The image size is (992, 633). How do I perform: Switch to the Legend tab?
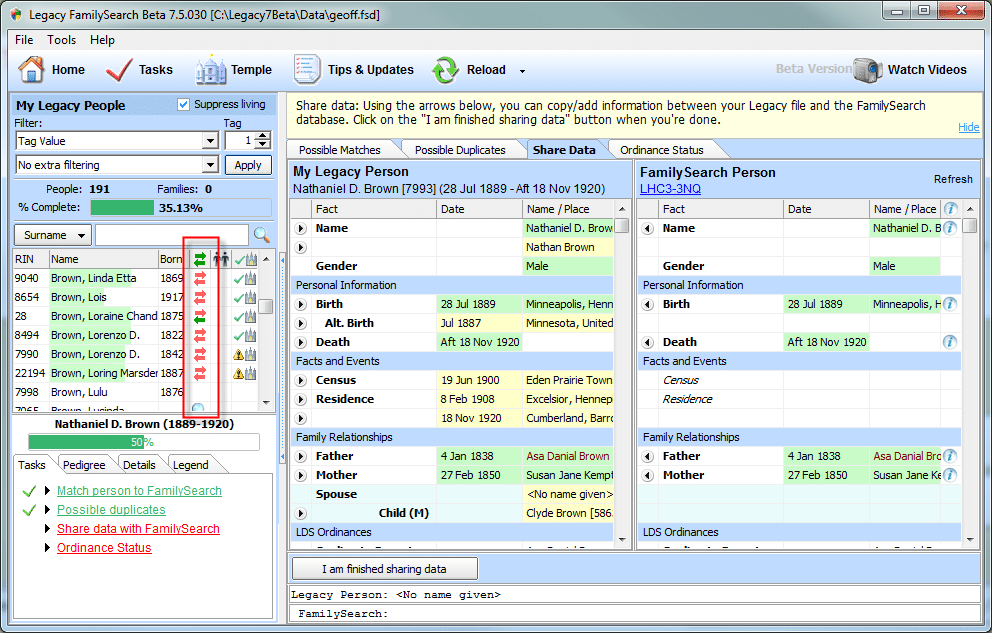click(x=190, y=465)
